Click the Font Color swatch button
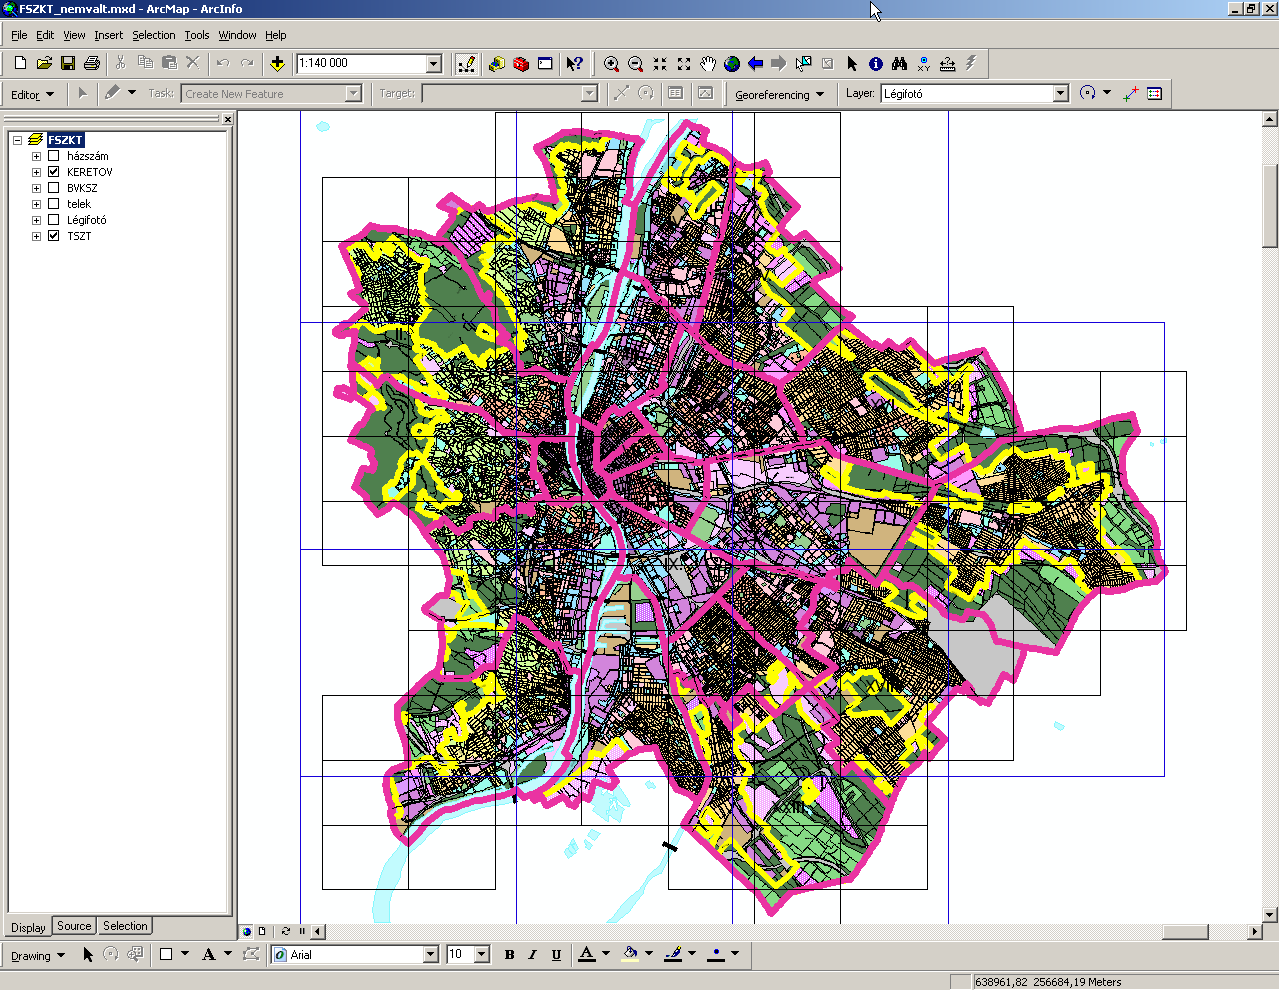Viewport: 1279px width, 990px height. 587,955
